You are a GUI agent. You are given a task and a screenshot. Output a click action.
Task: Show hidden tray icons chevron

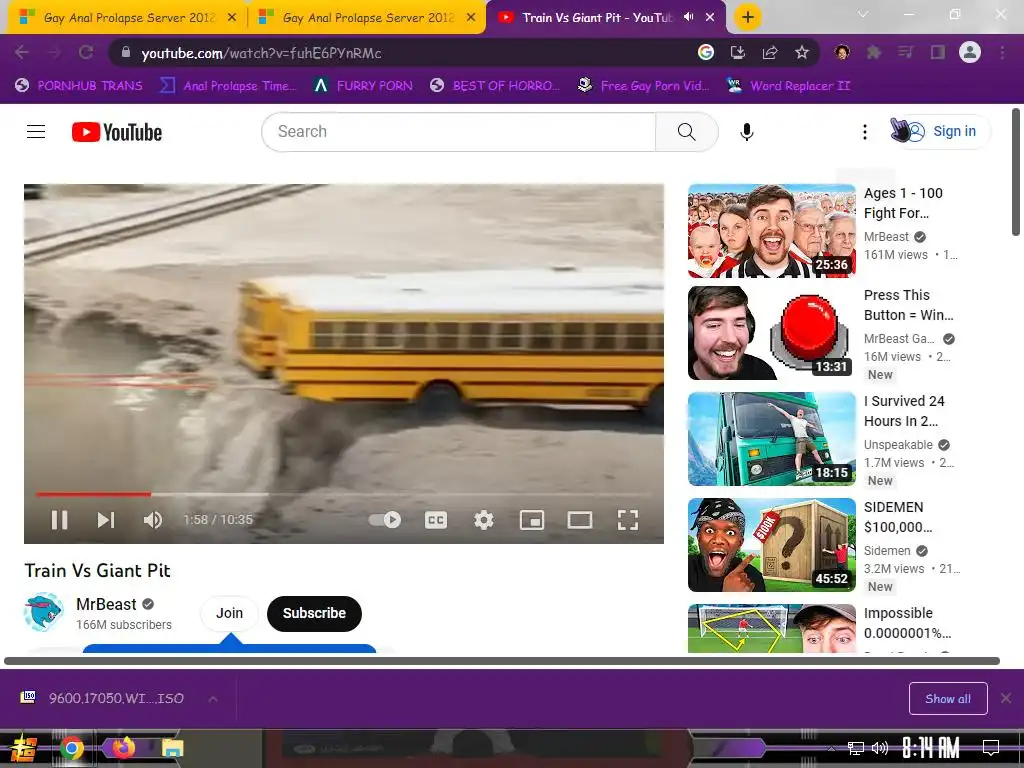point(830,748)
